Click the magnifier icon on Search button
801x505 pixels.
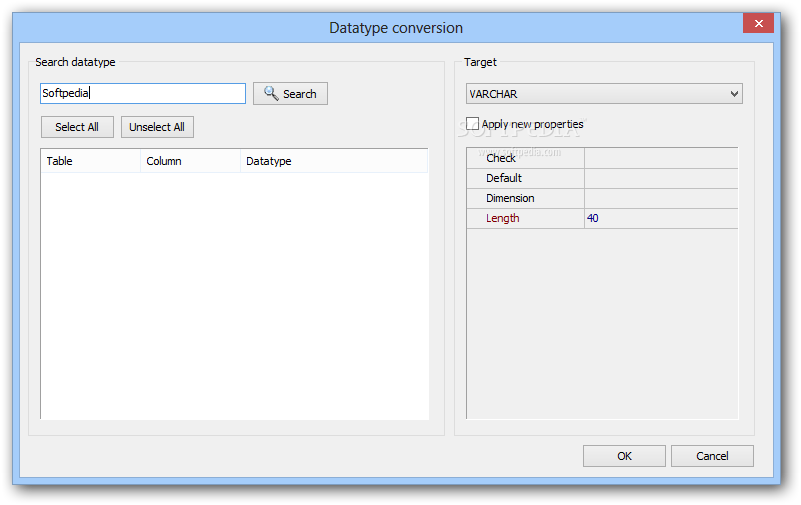[271, 93]
